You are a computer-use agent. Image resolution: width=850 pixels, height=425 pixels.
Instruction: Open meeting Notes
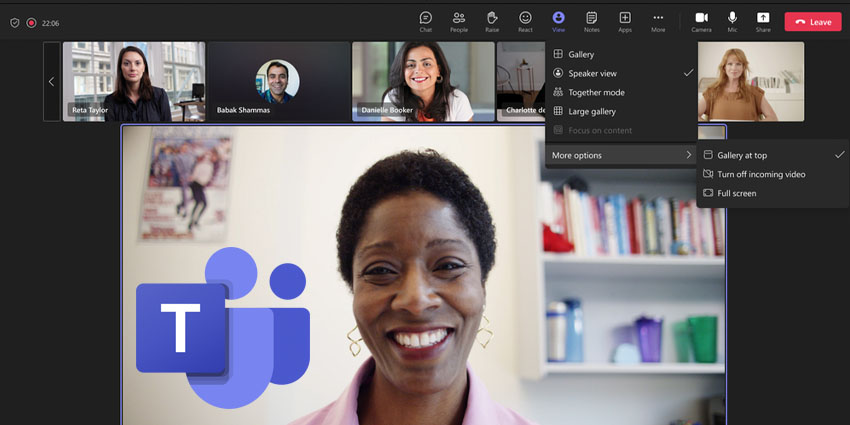(x=591, y=22)
